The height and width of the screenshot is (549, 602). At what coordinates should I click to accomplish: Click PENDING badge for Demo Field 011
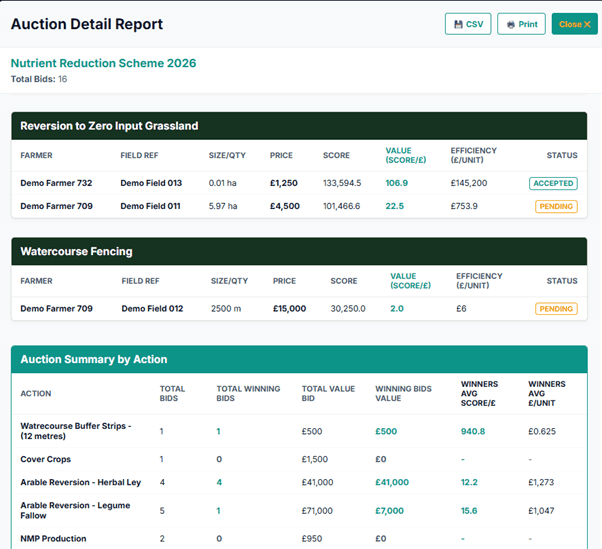click(x=556, y=207)
